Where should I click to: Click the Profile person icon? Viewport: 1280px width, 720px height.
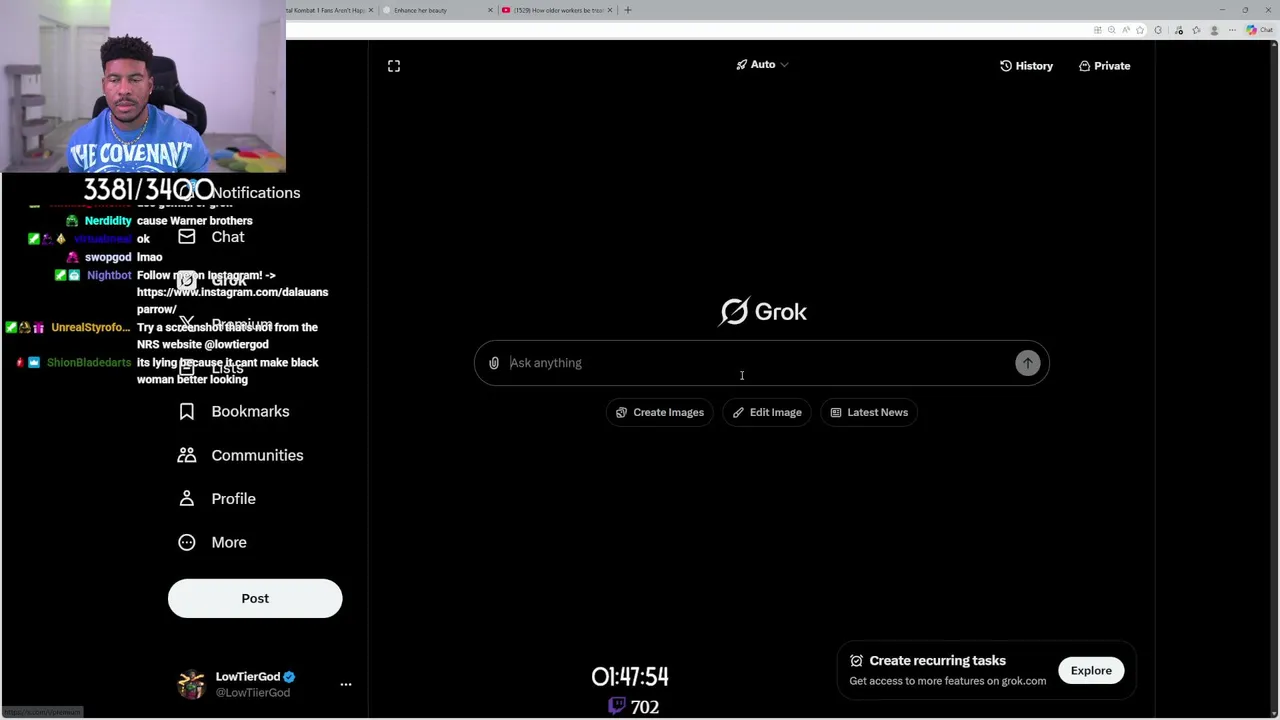[x=187, y=498]
